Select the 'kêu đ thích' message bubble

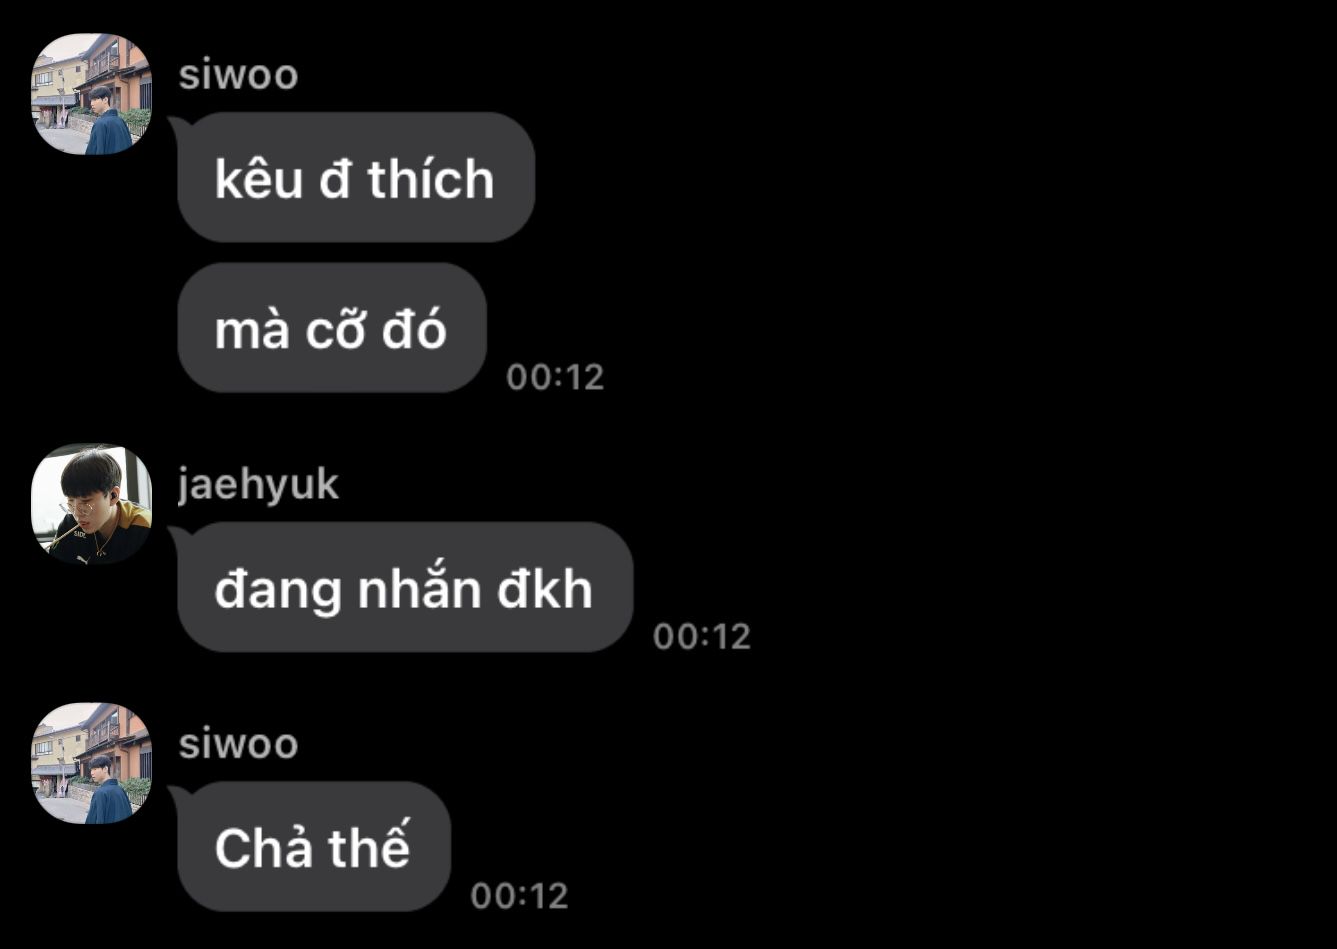[x=356, y=177]
